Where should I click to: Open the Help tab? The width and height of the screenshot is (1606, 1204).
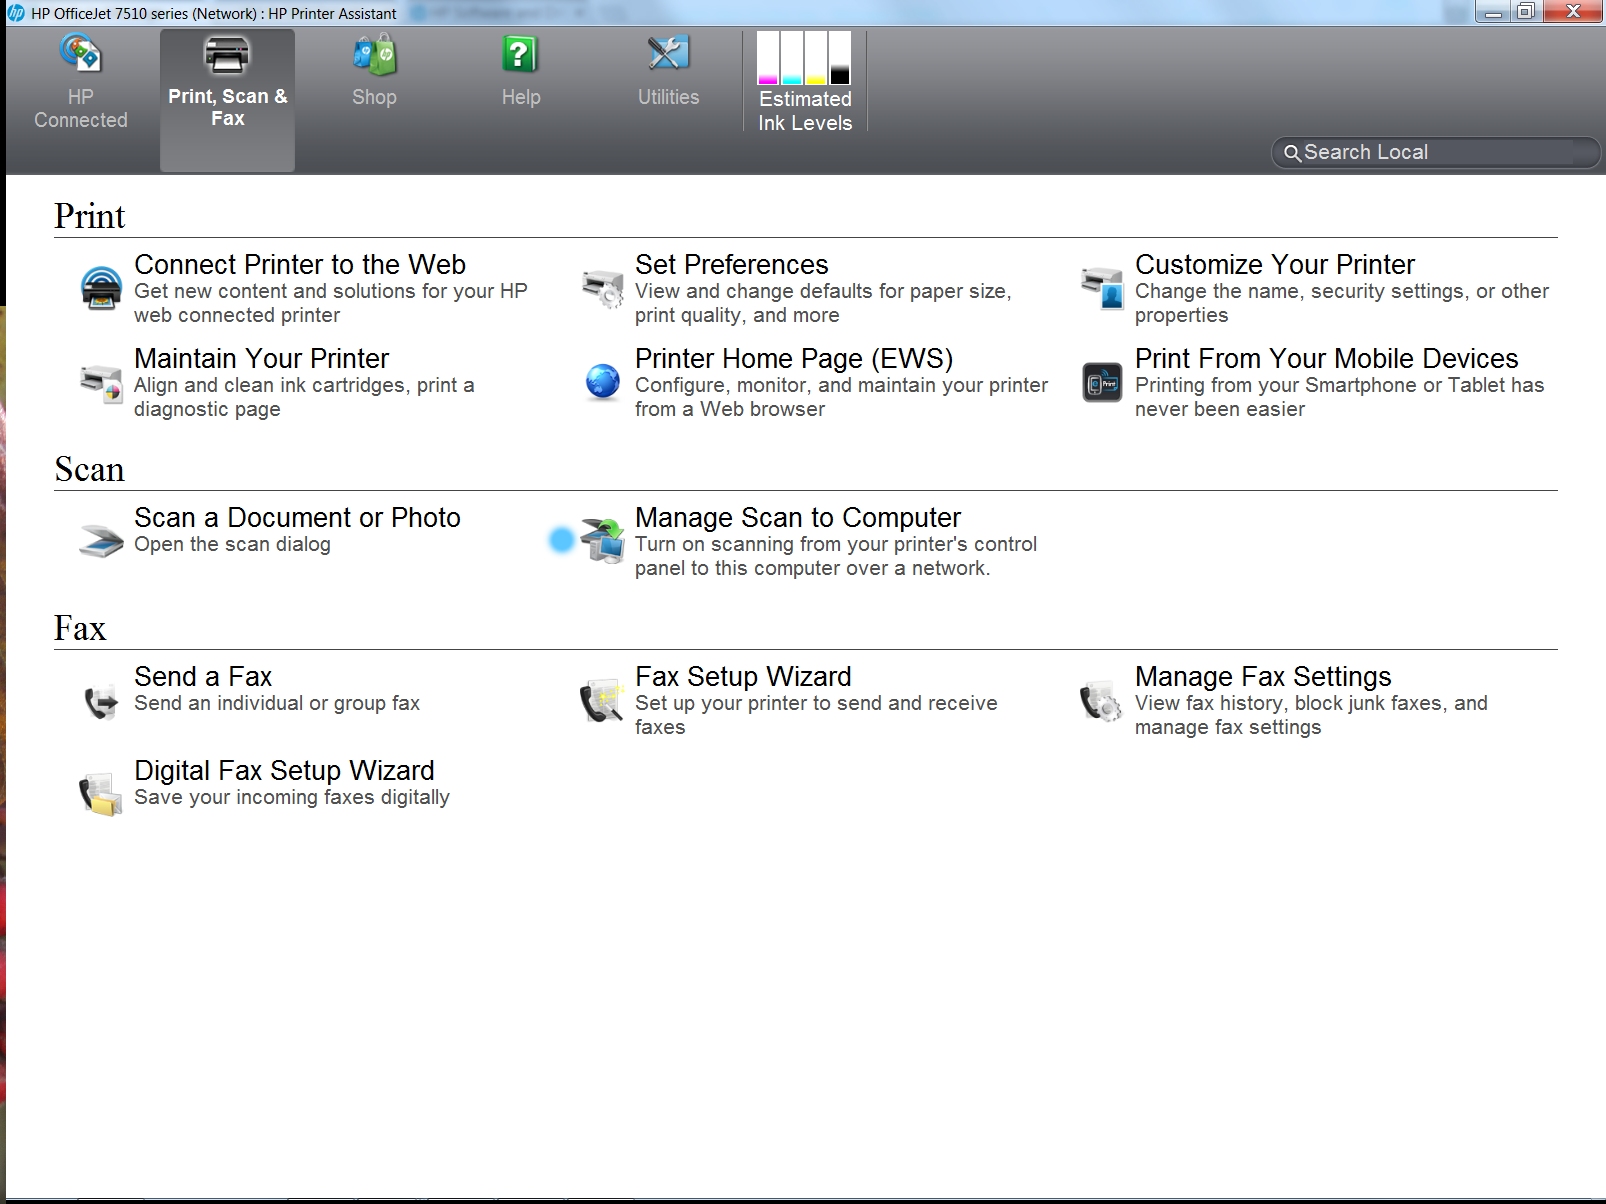520,72
